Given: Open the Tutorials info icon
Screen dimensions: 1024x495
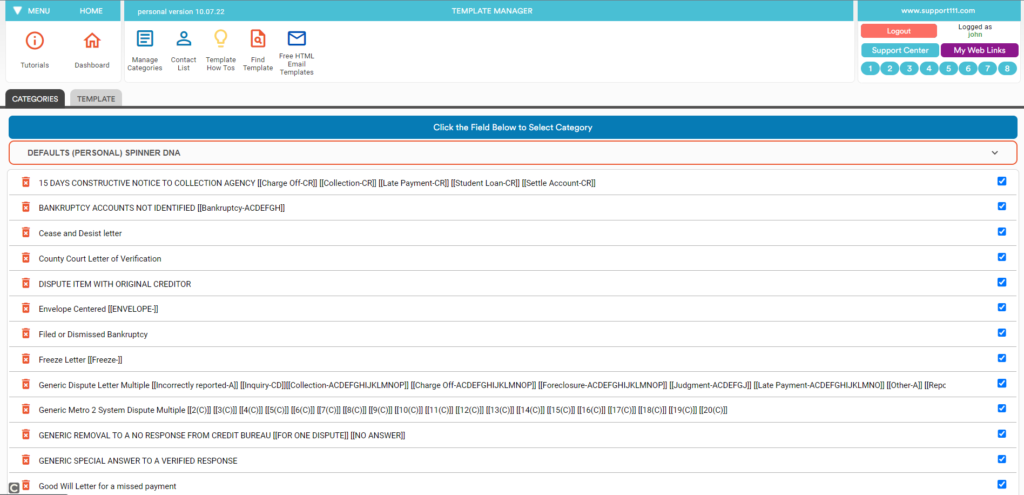Looking at the screenshot, I should pos(35,40).
